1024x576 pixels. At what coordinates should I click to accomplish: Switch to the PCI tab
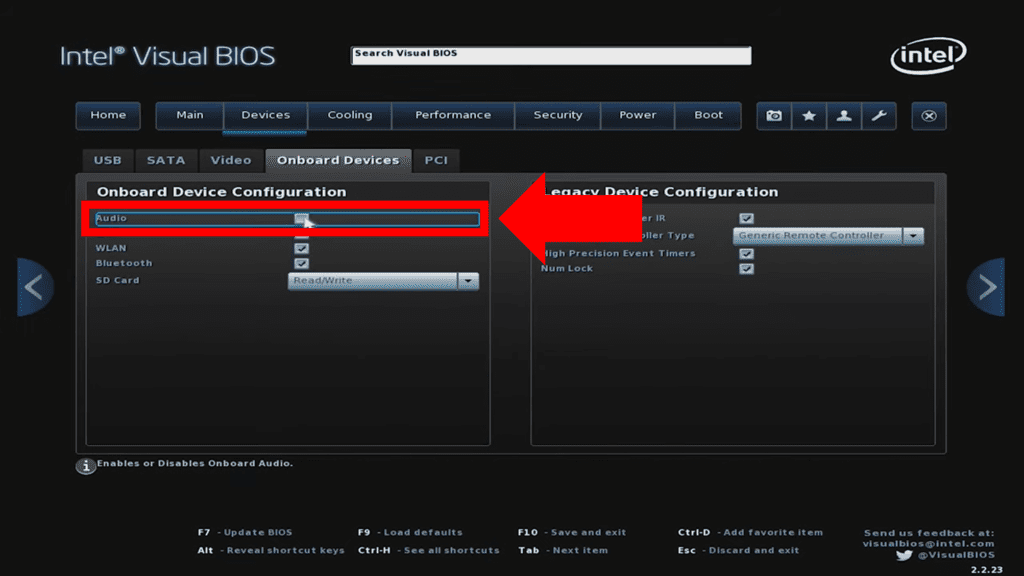[x=436, y=161]
